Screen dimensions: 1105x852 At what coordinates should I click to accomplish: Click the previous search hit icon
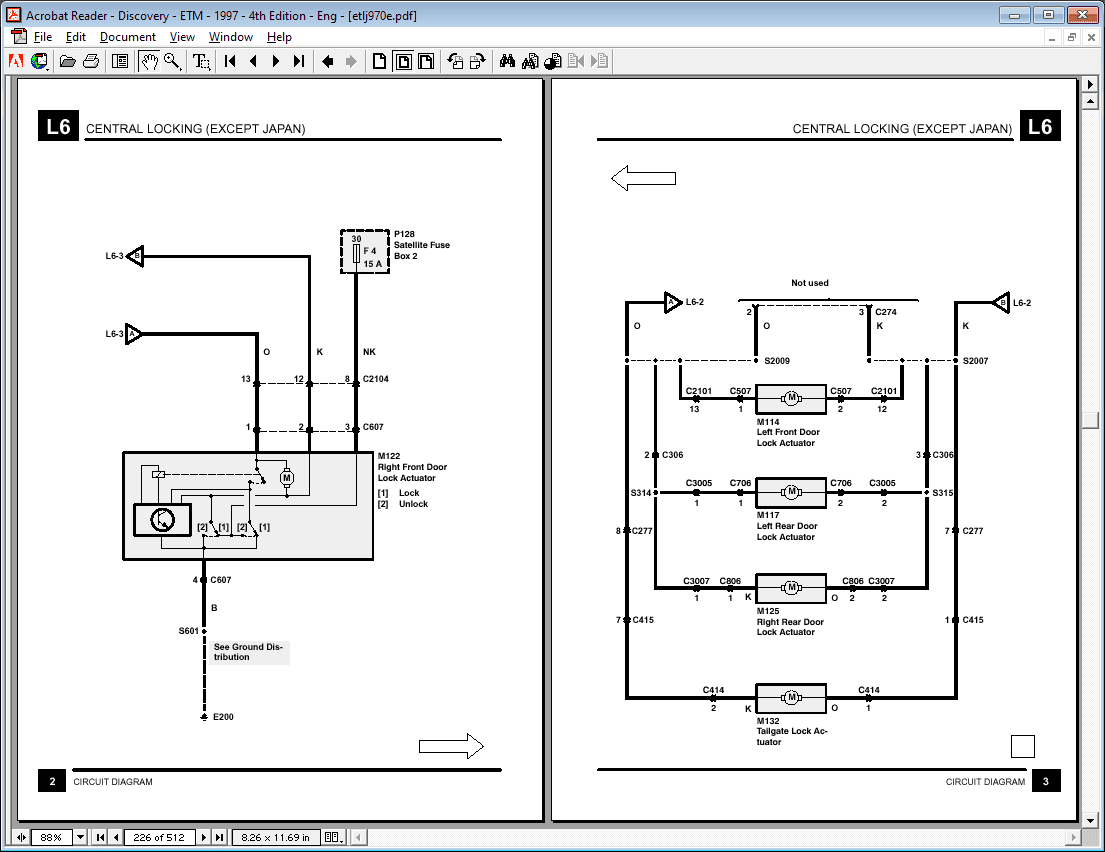[x=576, y=61]
